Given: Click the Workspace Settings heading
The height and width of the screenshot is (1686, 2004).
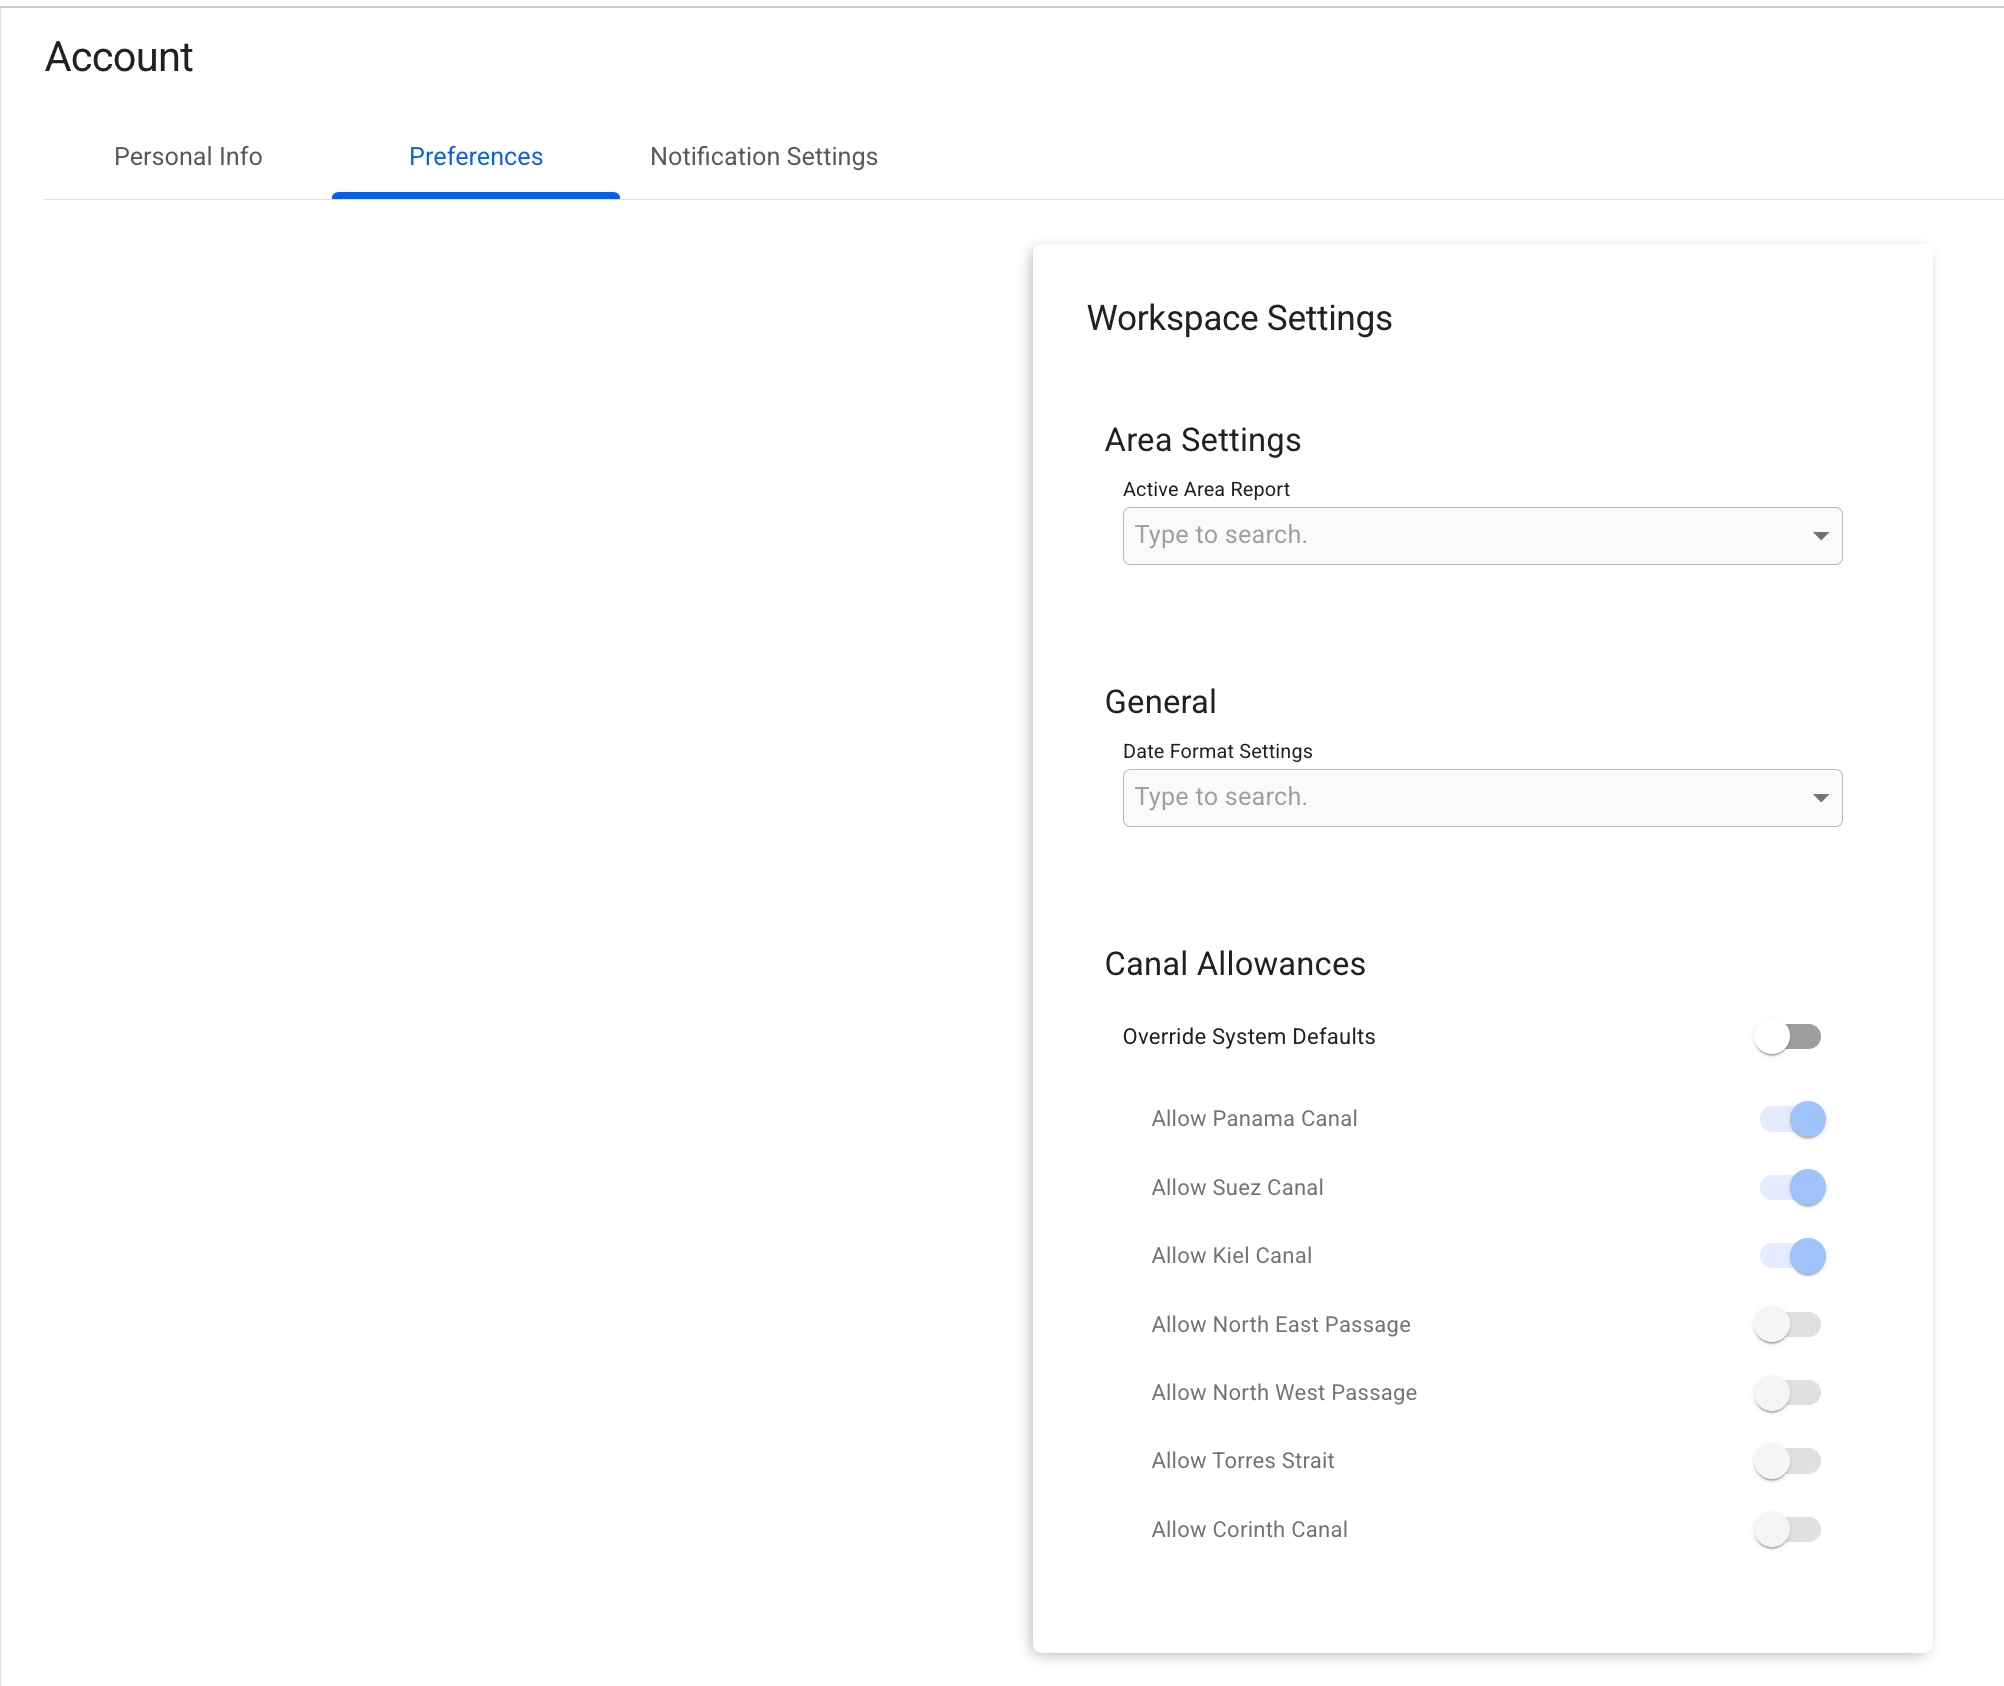Looking at the screenshot, I should 1239,318.
